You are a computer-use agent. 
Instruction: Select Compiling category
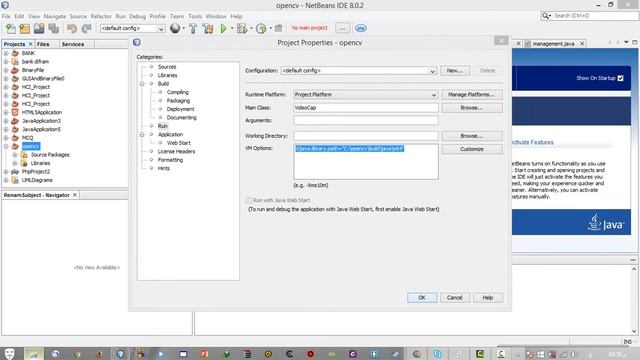coord(178,92)
